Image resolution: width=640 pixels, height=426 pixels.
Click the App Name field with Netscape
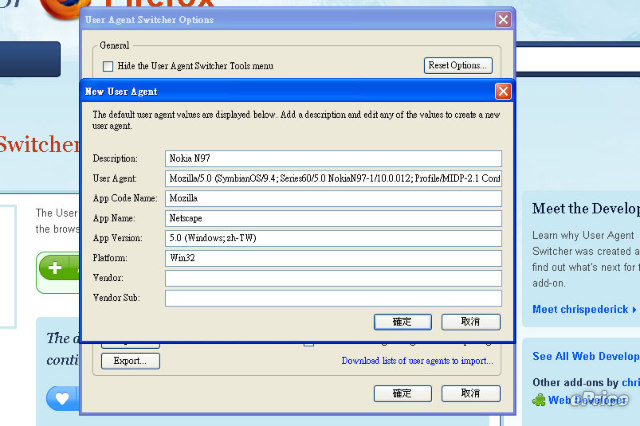(x=333, y=218)
